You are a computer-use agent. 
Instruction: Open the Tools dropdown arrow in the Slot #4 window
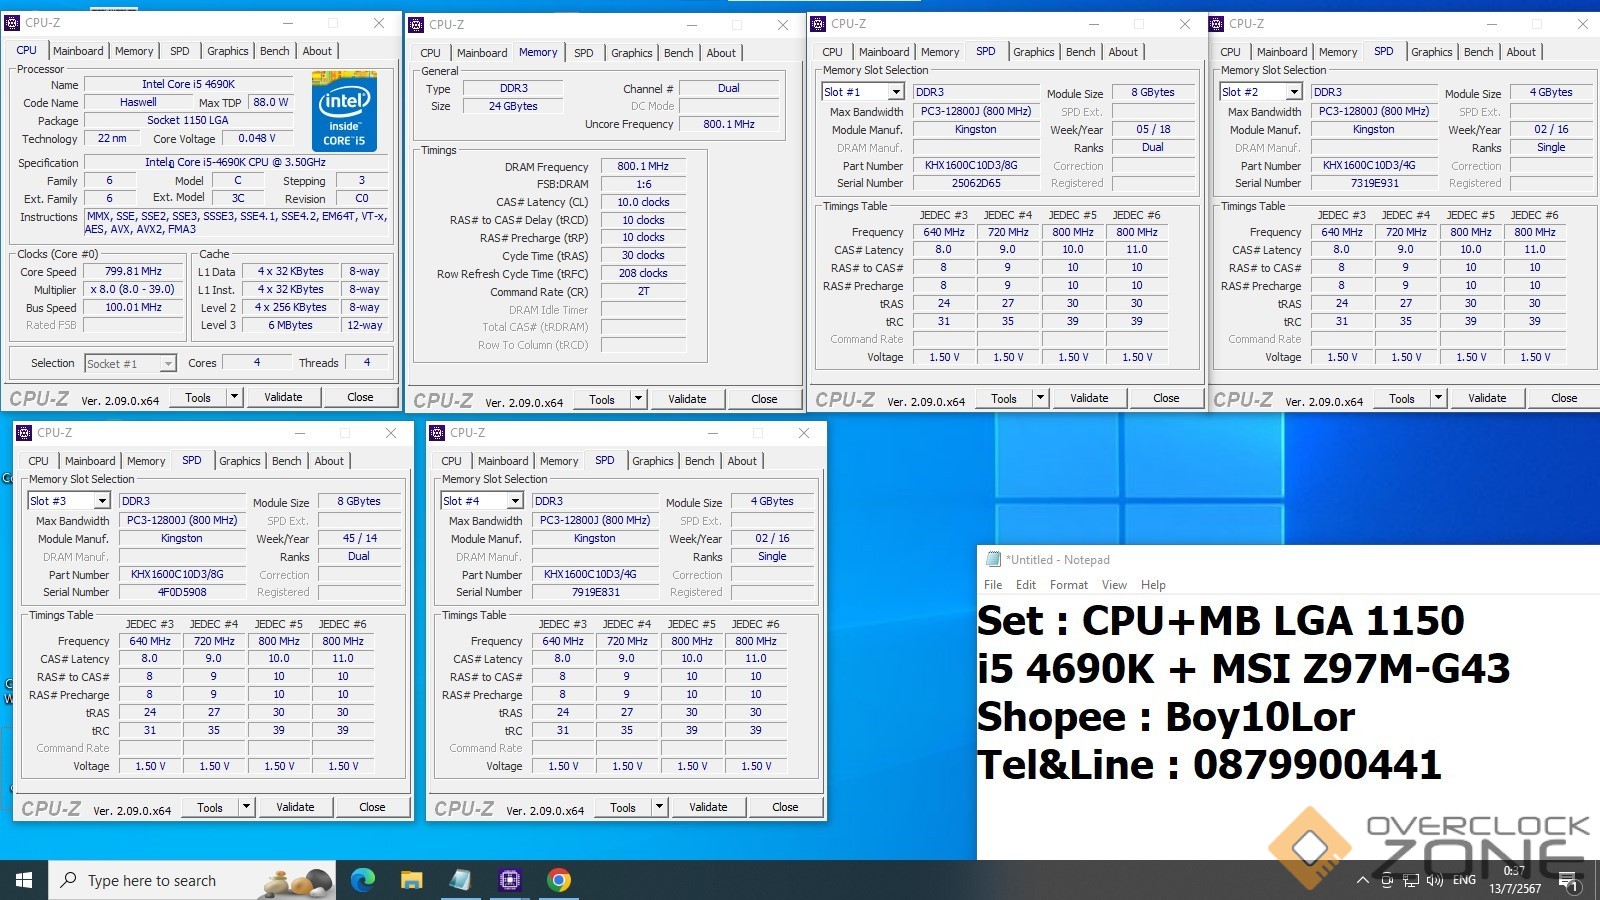659,807
